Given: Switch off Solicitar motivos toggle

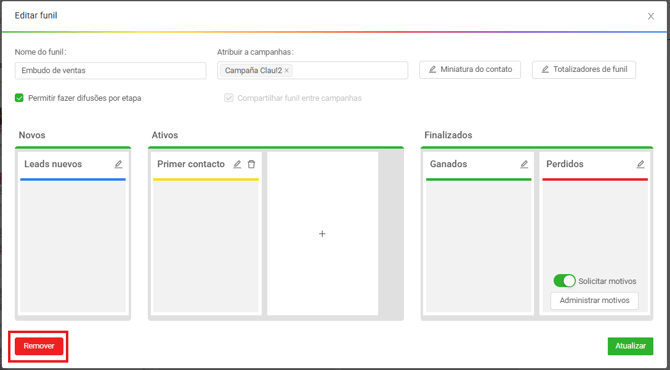Looking at the screenshot, I should [x=564, y=281].
